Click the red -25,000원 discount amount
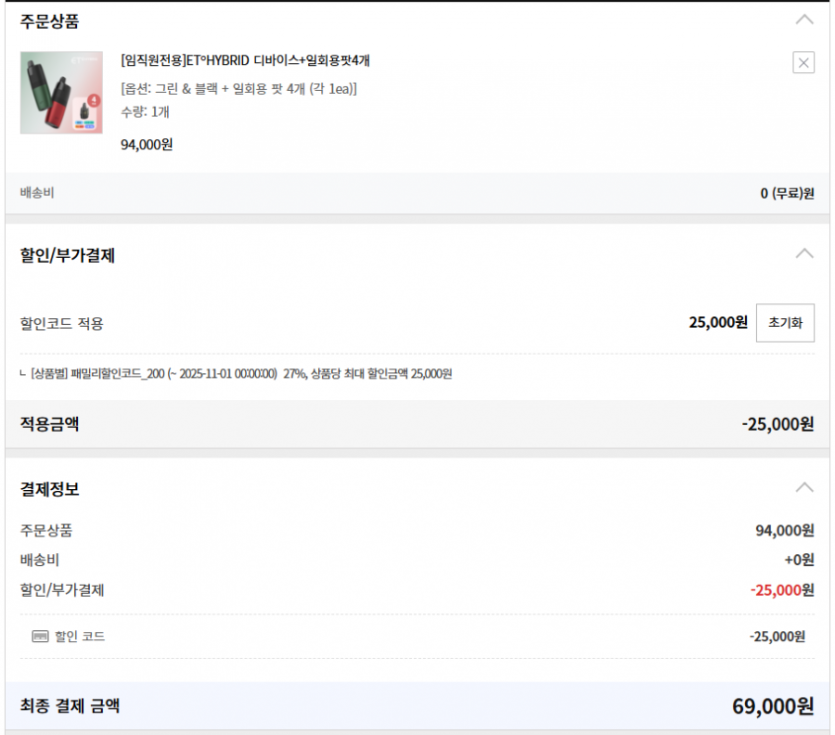Screen dimensions: 835x735 pyautogui.click(x=781, y=590)
